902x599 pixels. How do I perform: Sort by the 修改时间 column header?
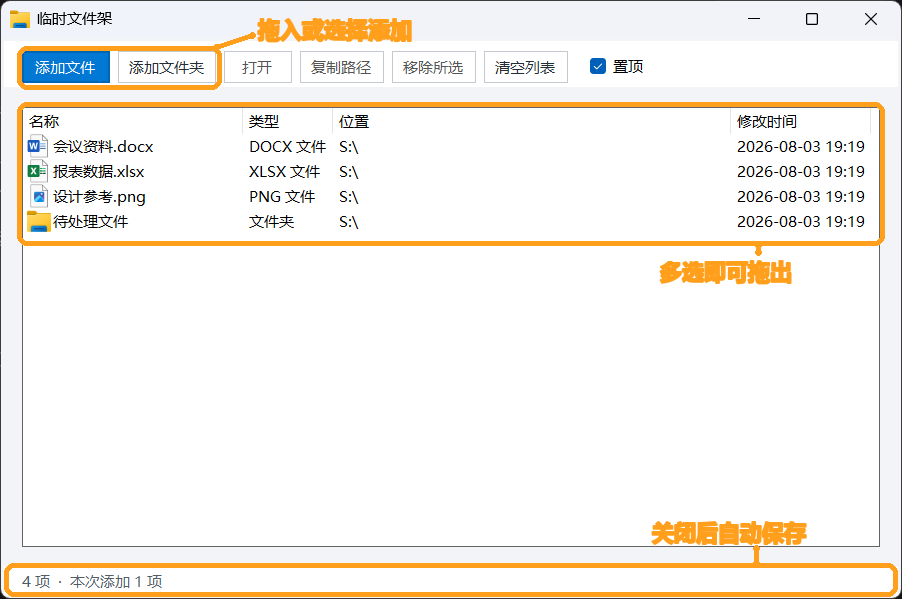point(801,121)
